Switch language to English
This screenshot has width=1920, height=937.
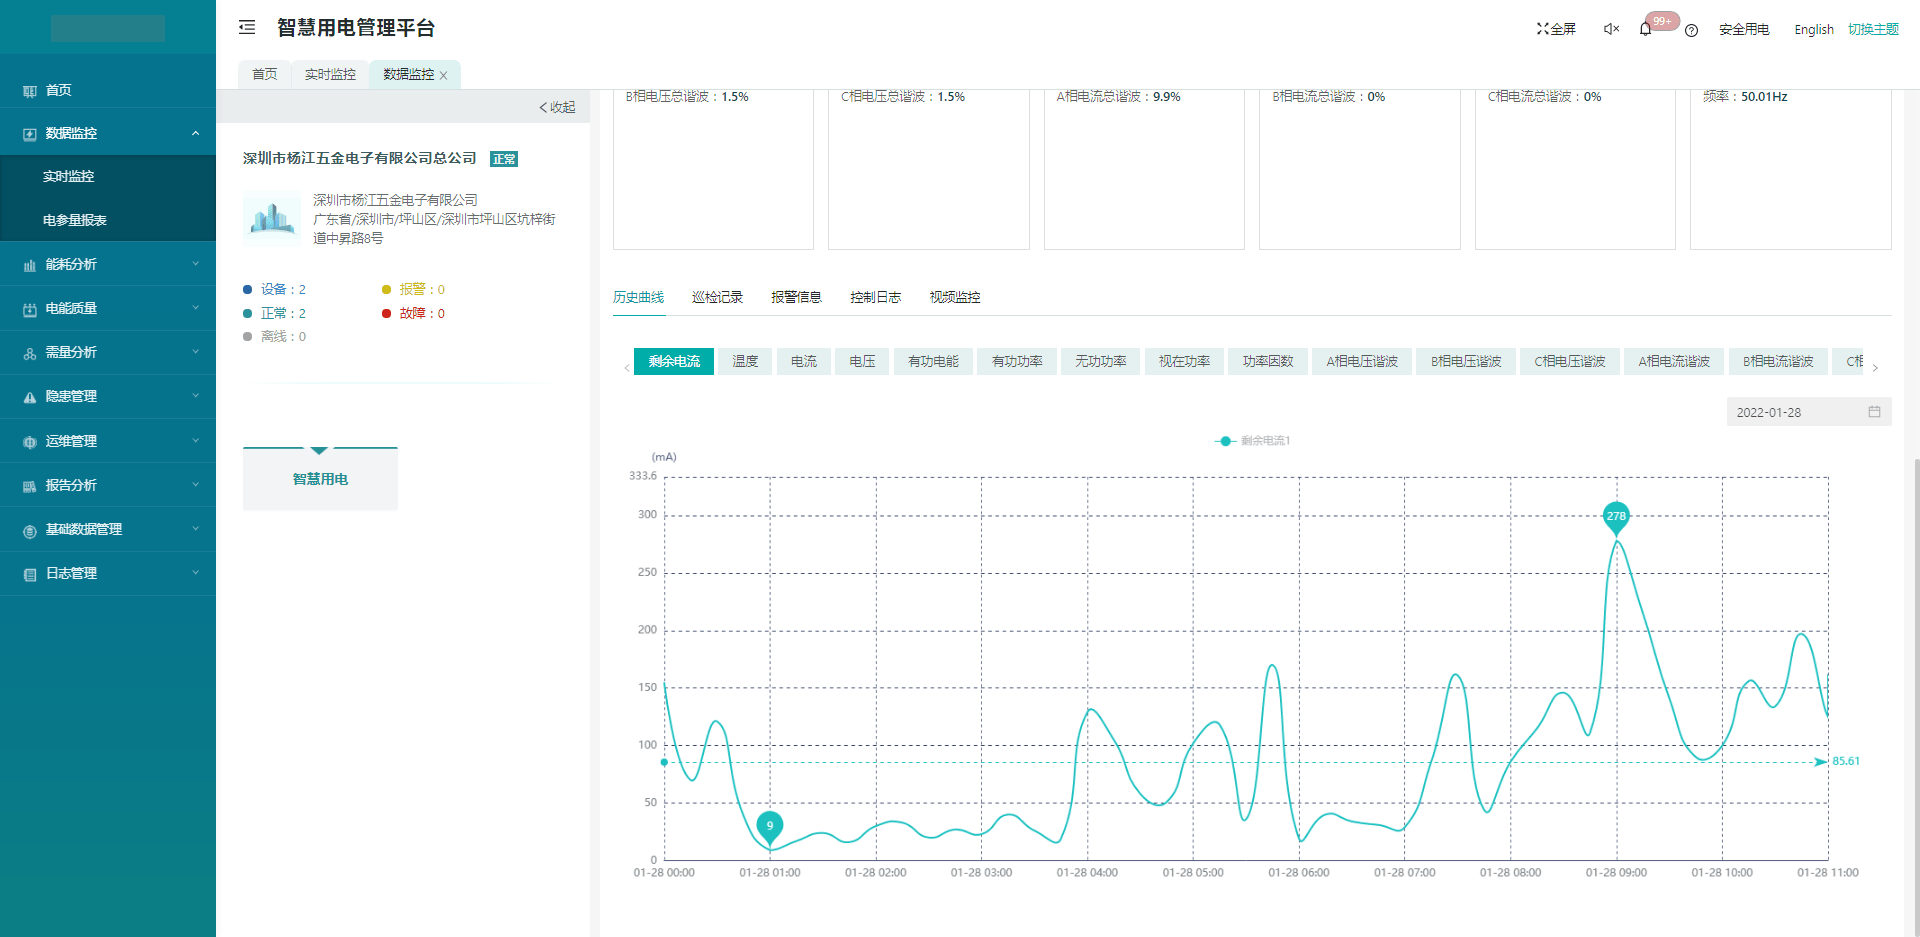(x=1813, y=29)
